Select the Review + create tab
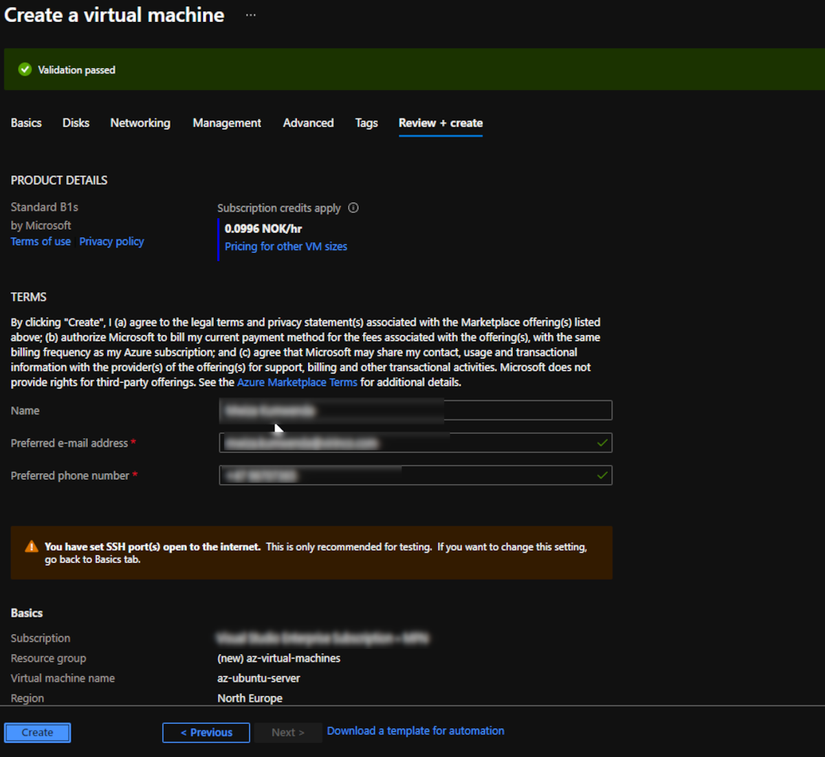 [440, 123]
